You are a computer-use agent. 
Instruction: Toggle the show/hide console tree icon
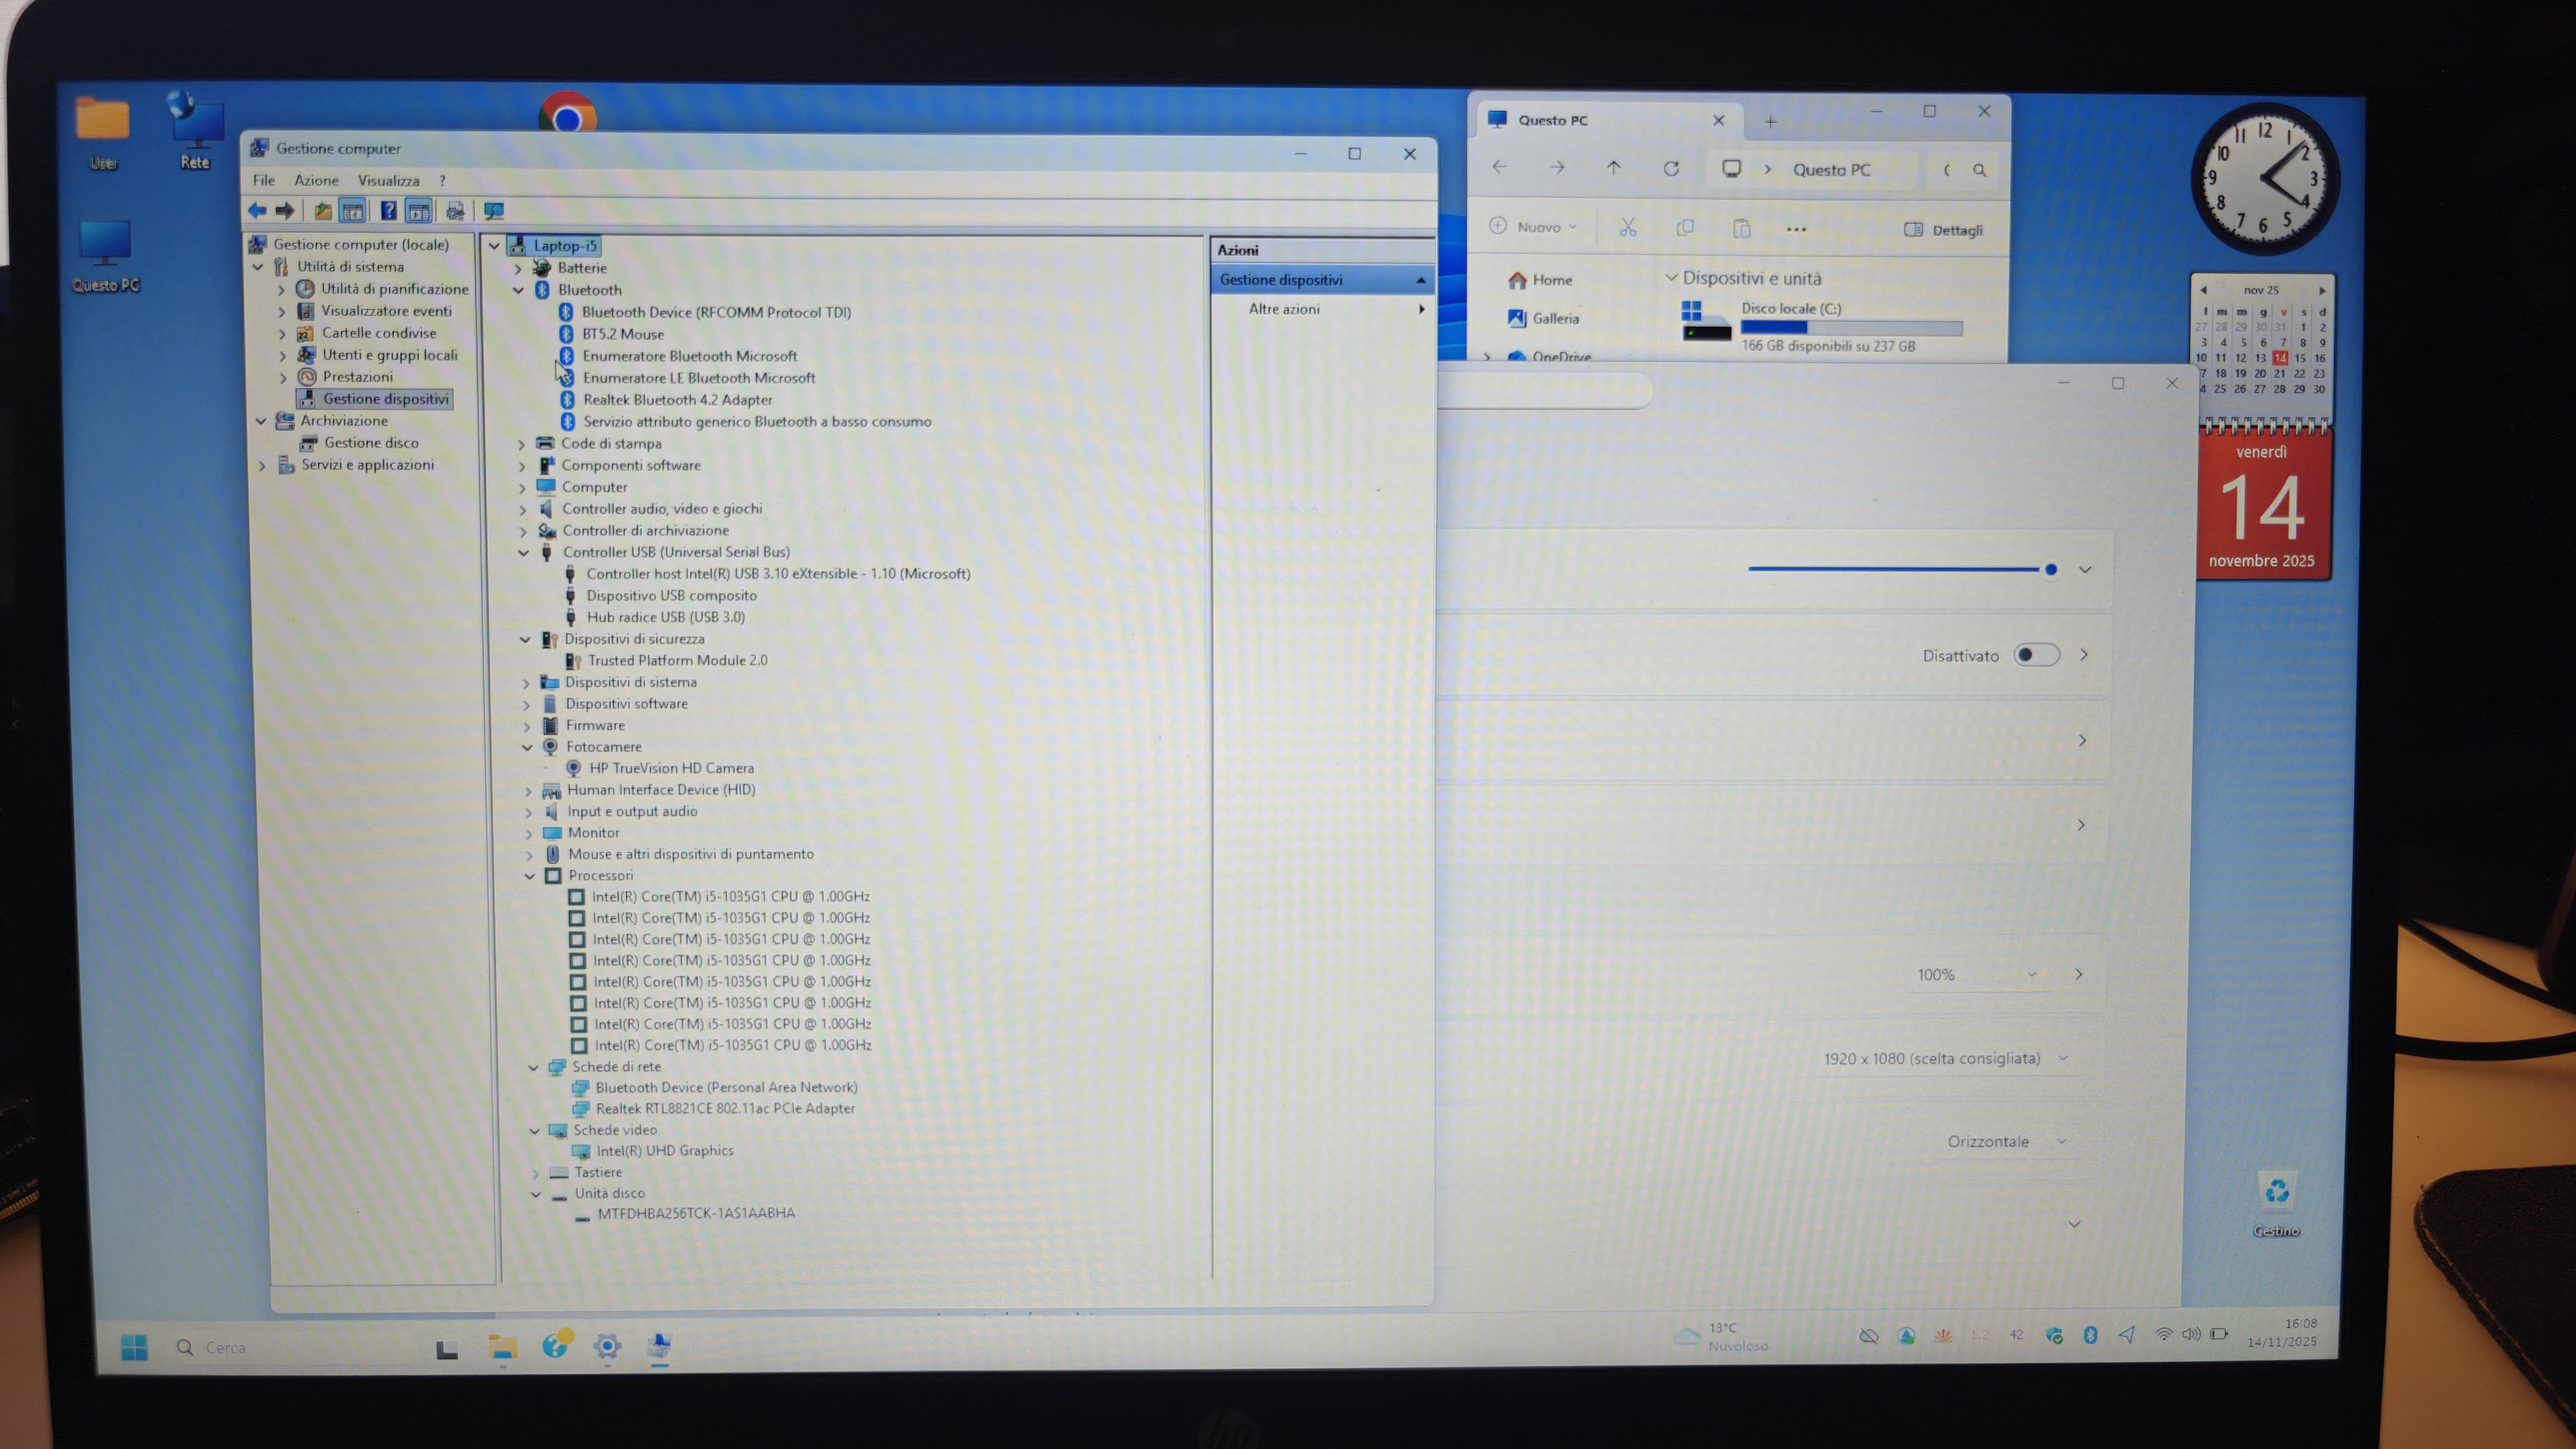point(352,211)
